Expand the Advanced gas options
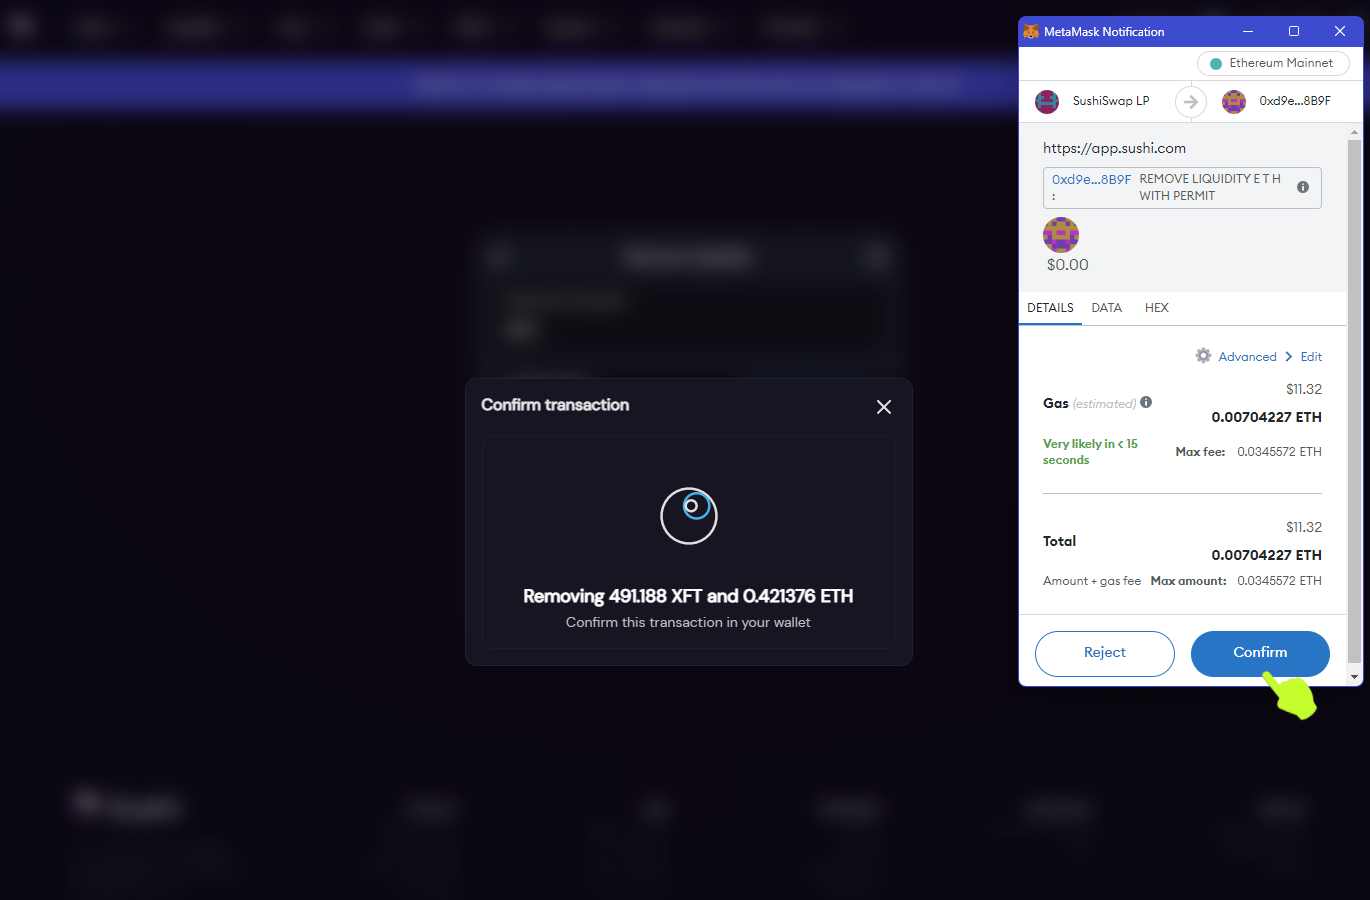Screen dimensions: 1370x900 tap(1247, 357)
